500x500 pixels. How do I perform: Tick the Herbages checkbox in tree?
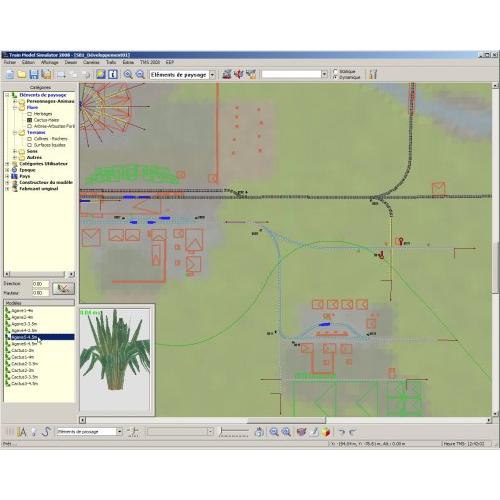click(x=29, y=114)
